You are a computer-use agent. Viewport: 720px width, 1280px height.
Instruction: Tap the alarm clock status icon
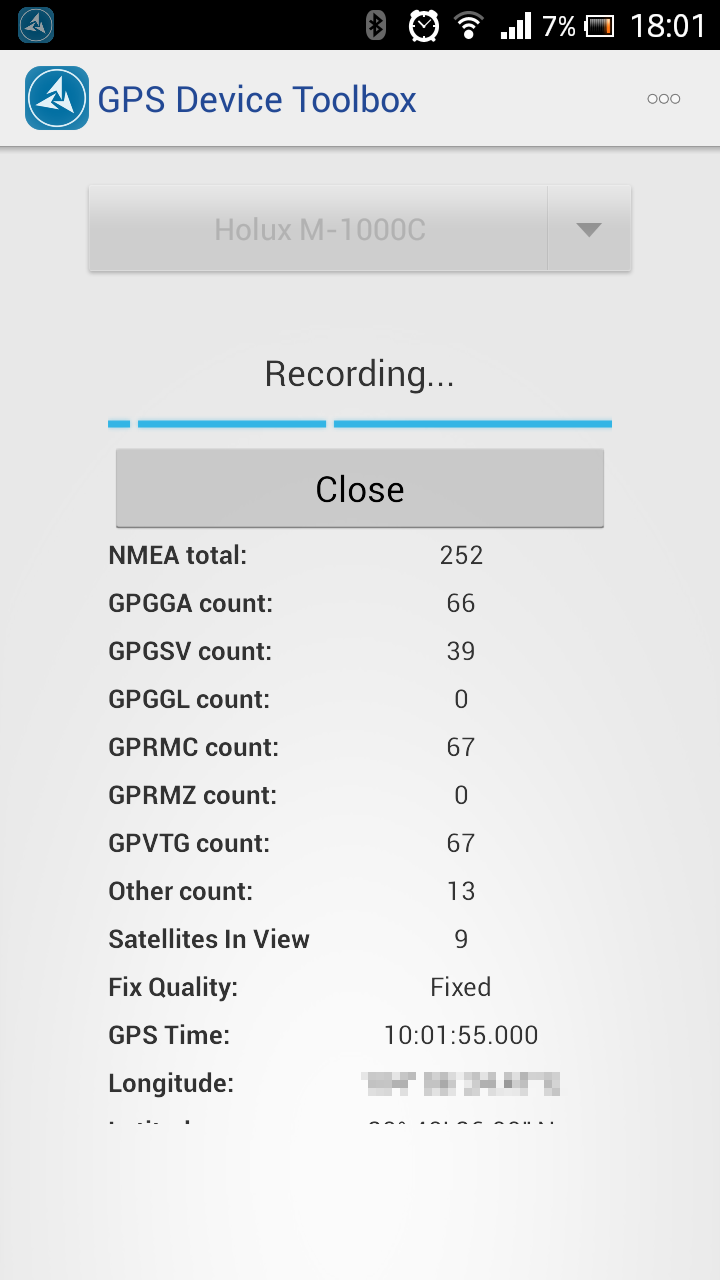[x=424, y=25]
